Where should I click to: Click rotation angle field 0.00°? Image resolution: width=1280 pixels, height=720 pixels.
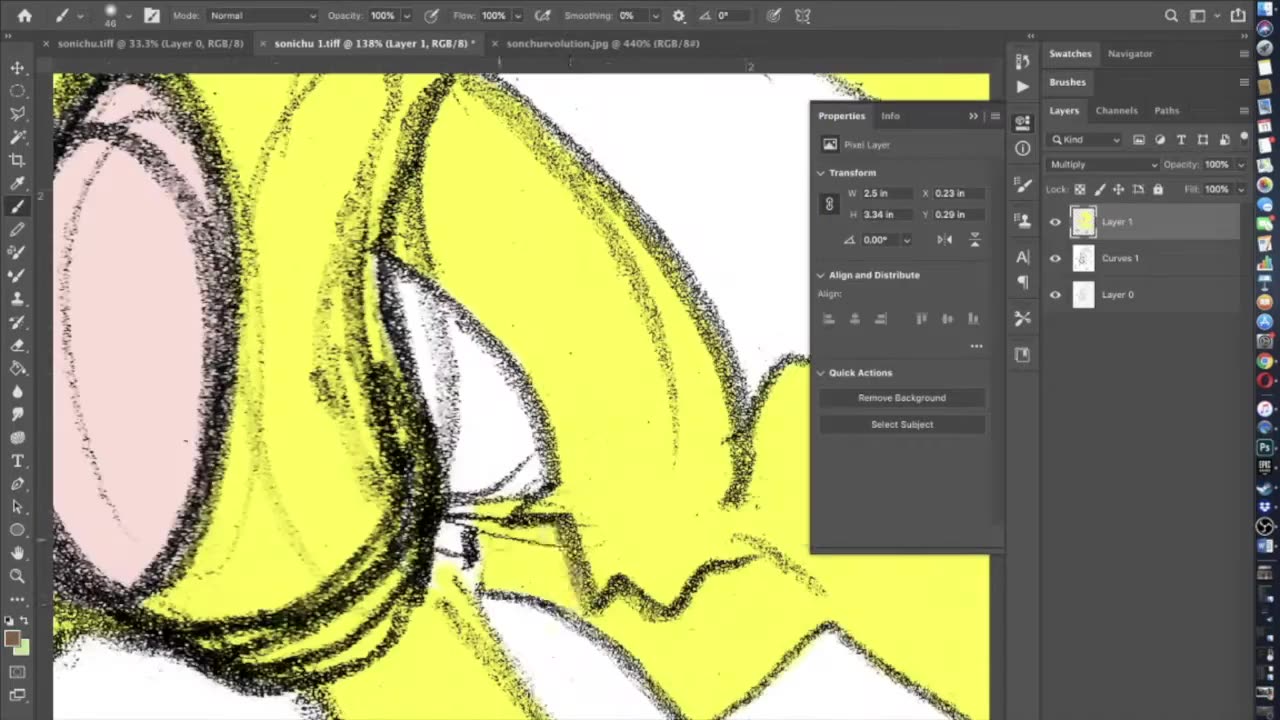coord(880,240)
